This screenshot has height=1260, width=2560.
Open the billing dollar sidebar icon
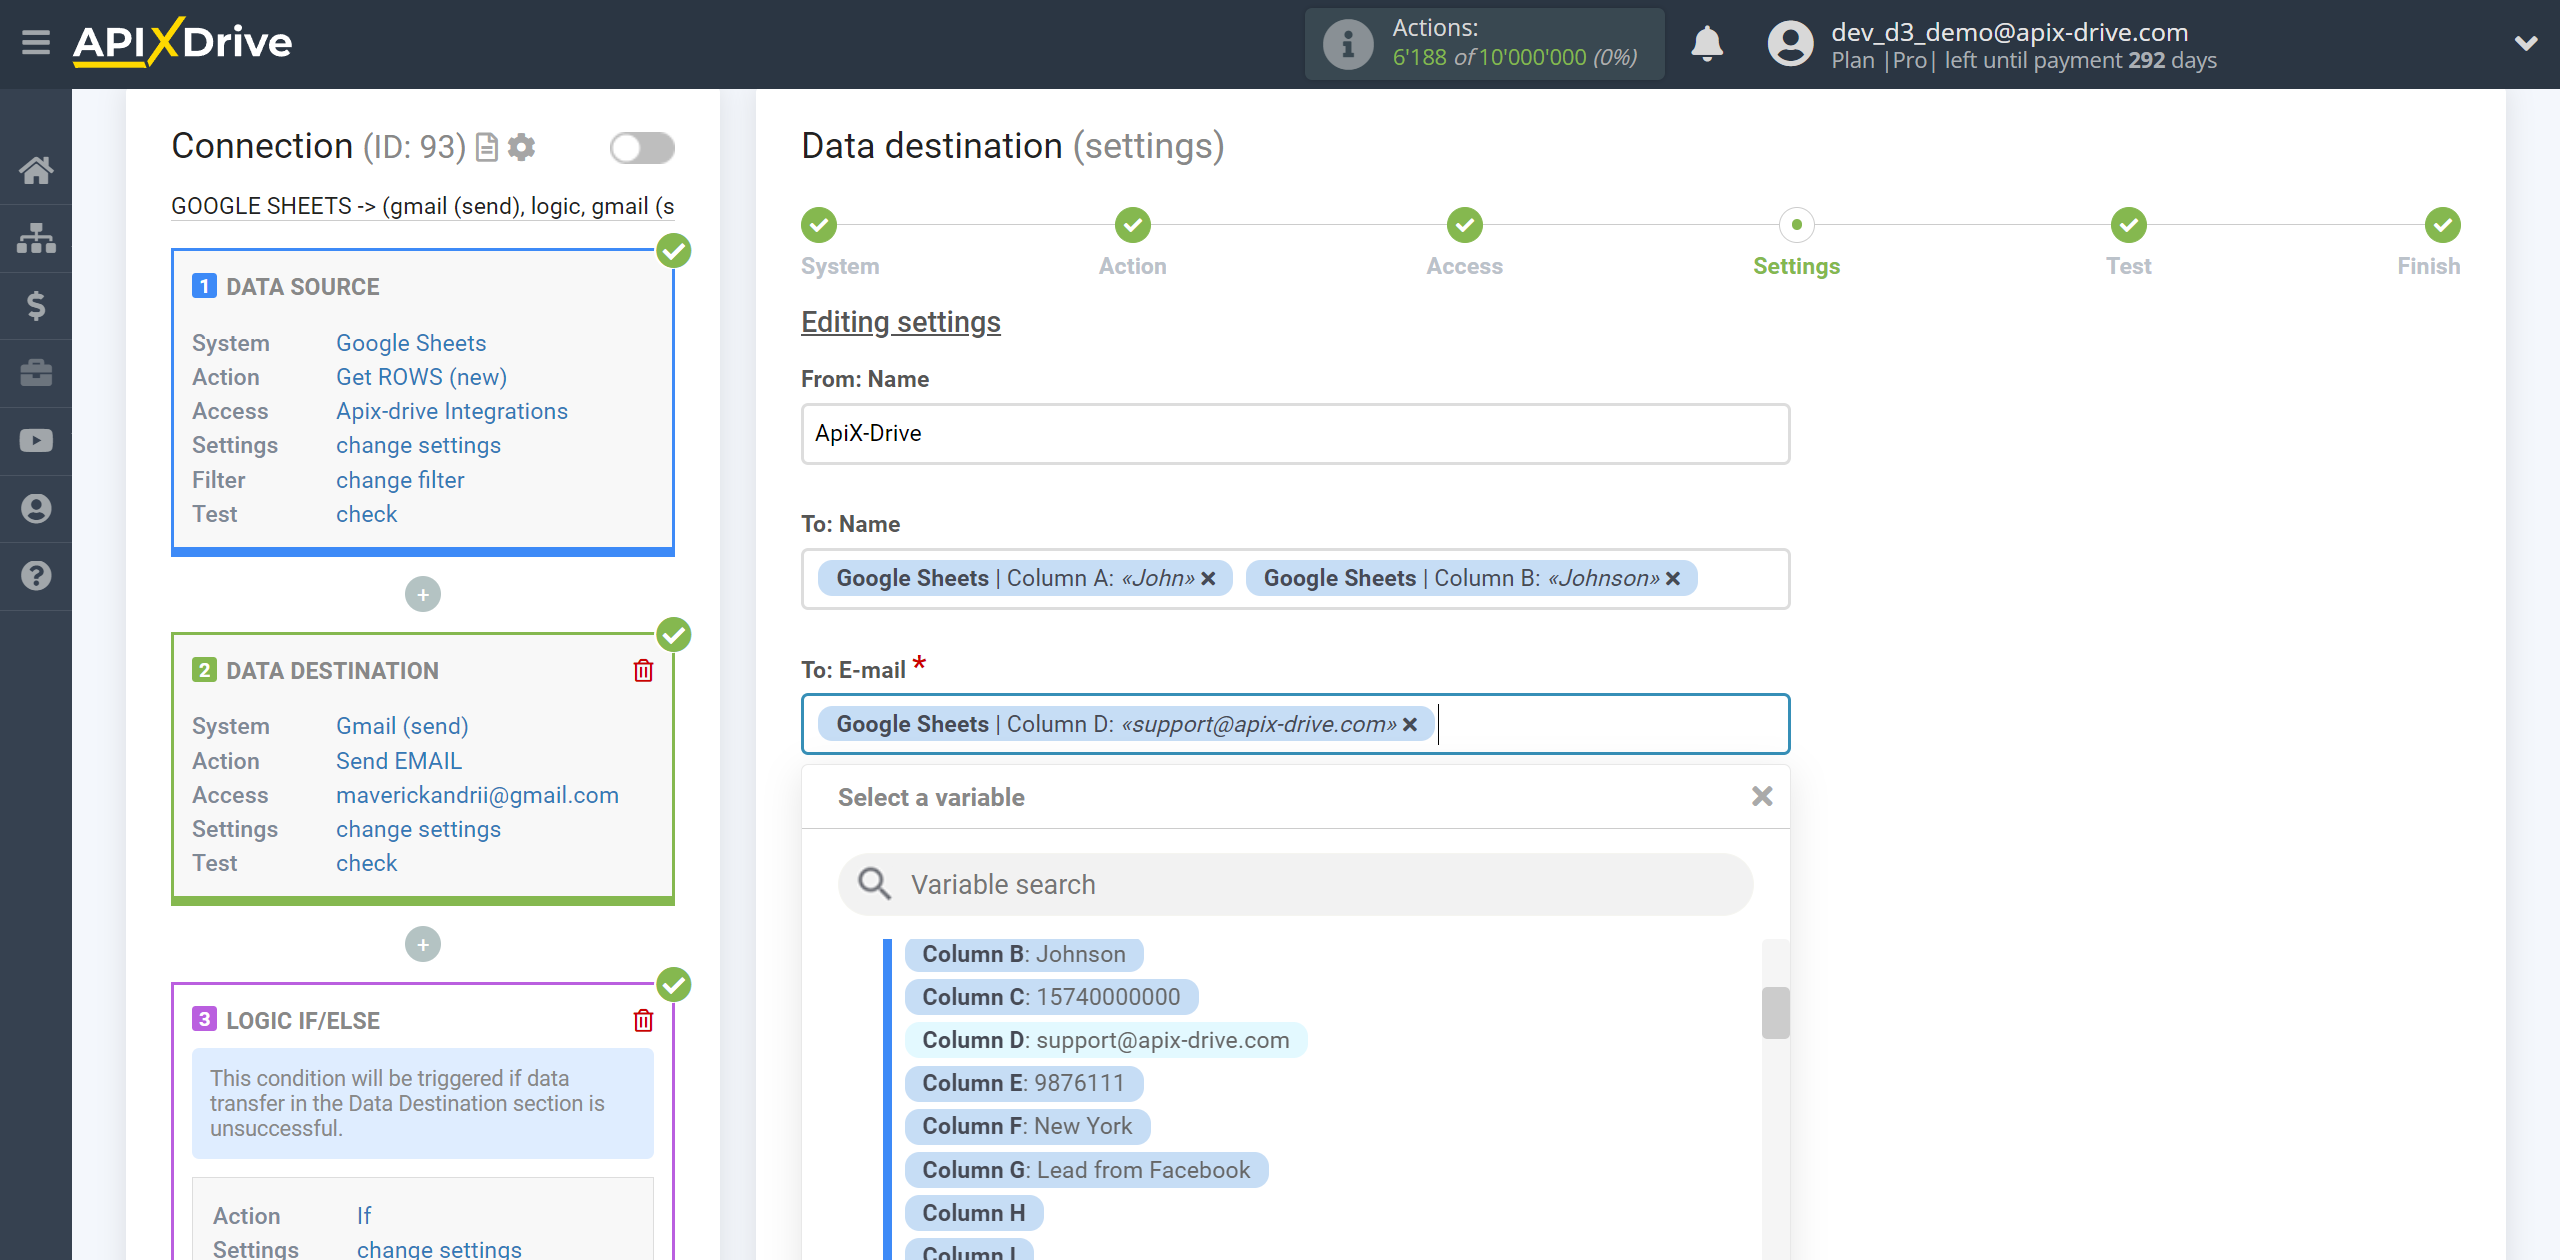36,305
